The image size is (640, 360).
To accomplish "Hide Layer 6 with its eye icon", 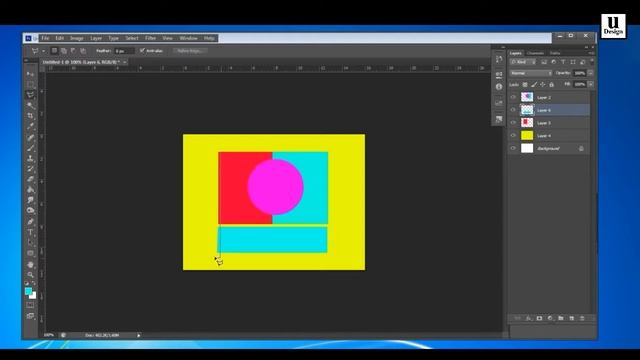I will click(513, 110).
